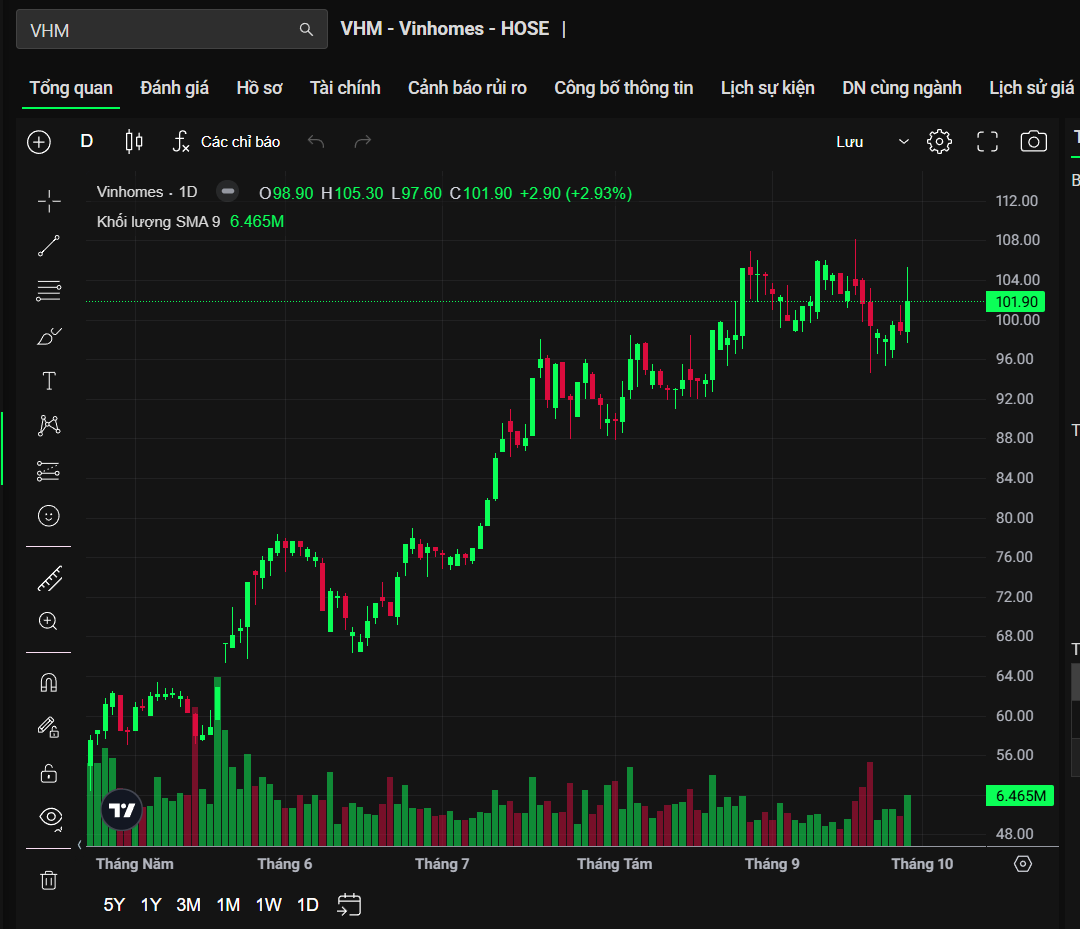Select the brush drawing tool

tap(49, 336)
